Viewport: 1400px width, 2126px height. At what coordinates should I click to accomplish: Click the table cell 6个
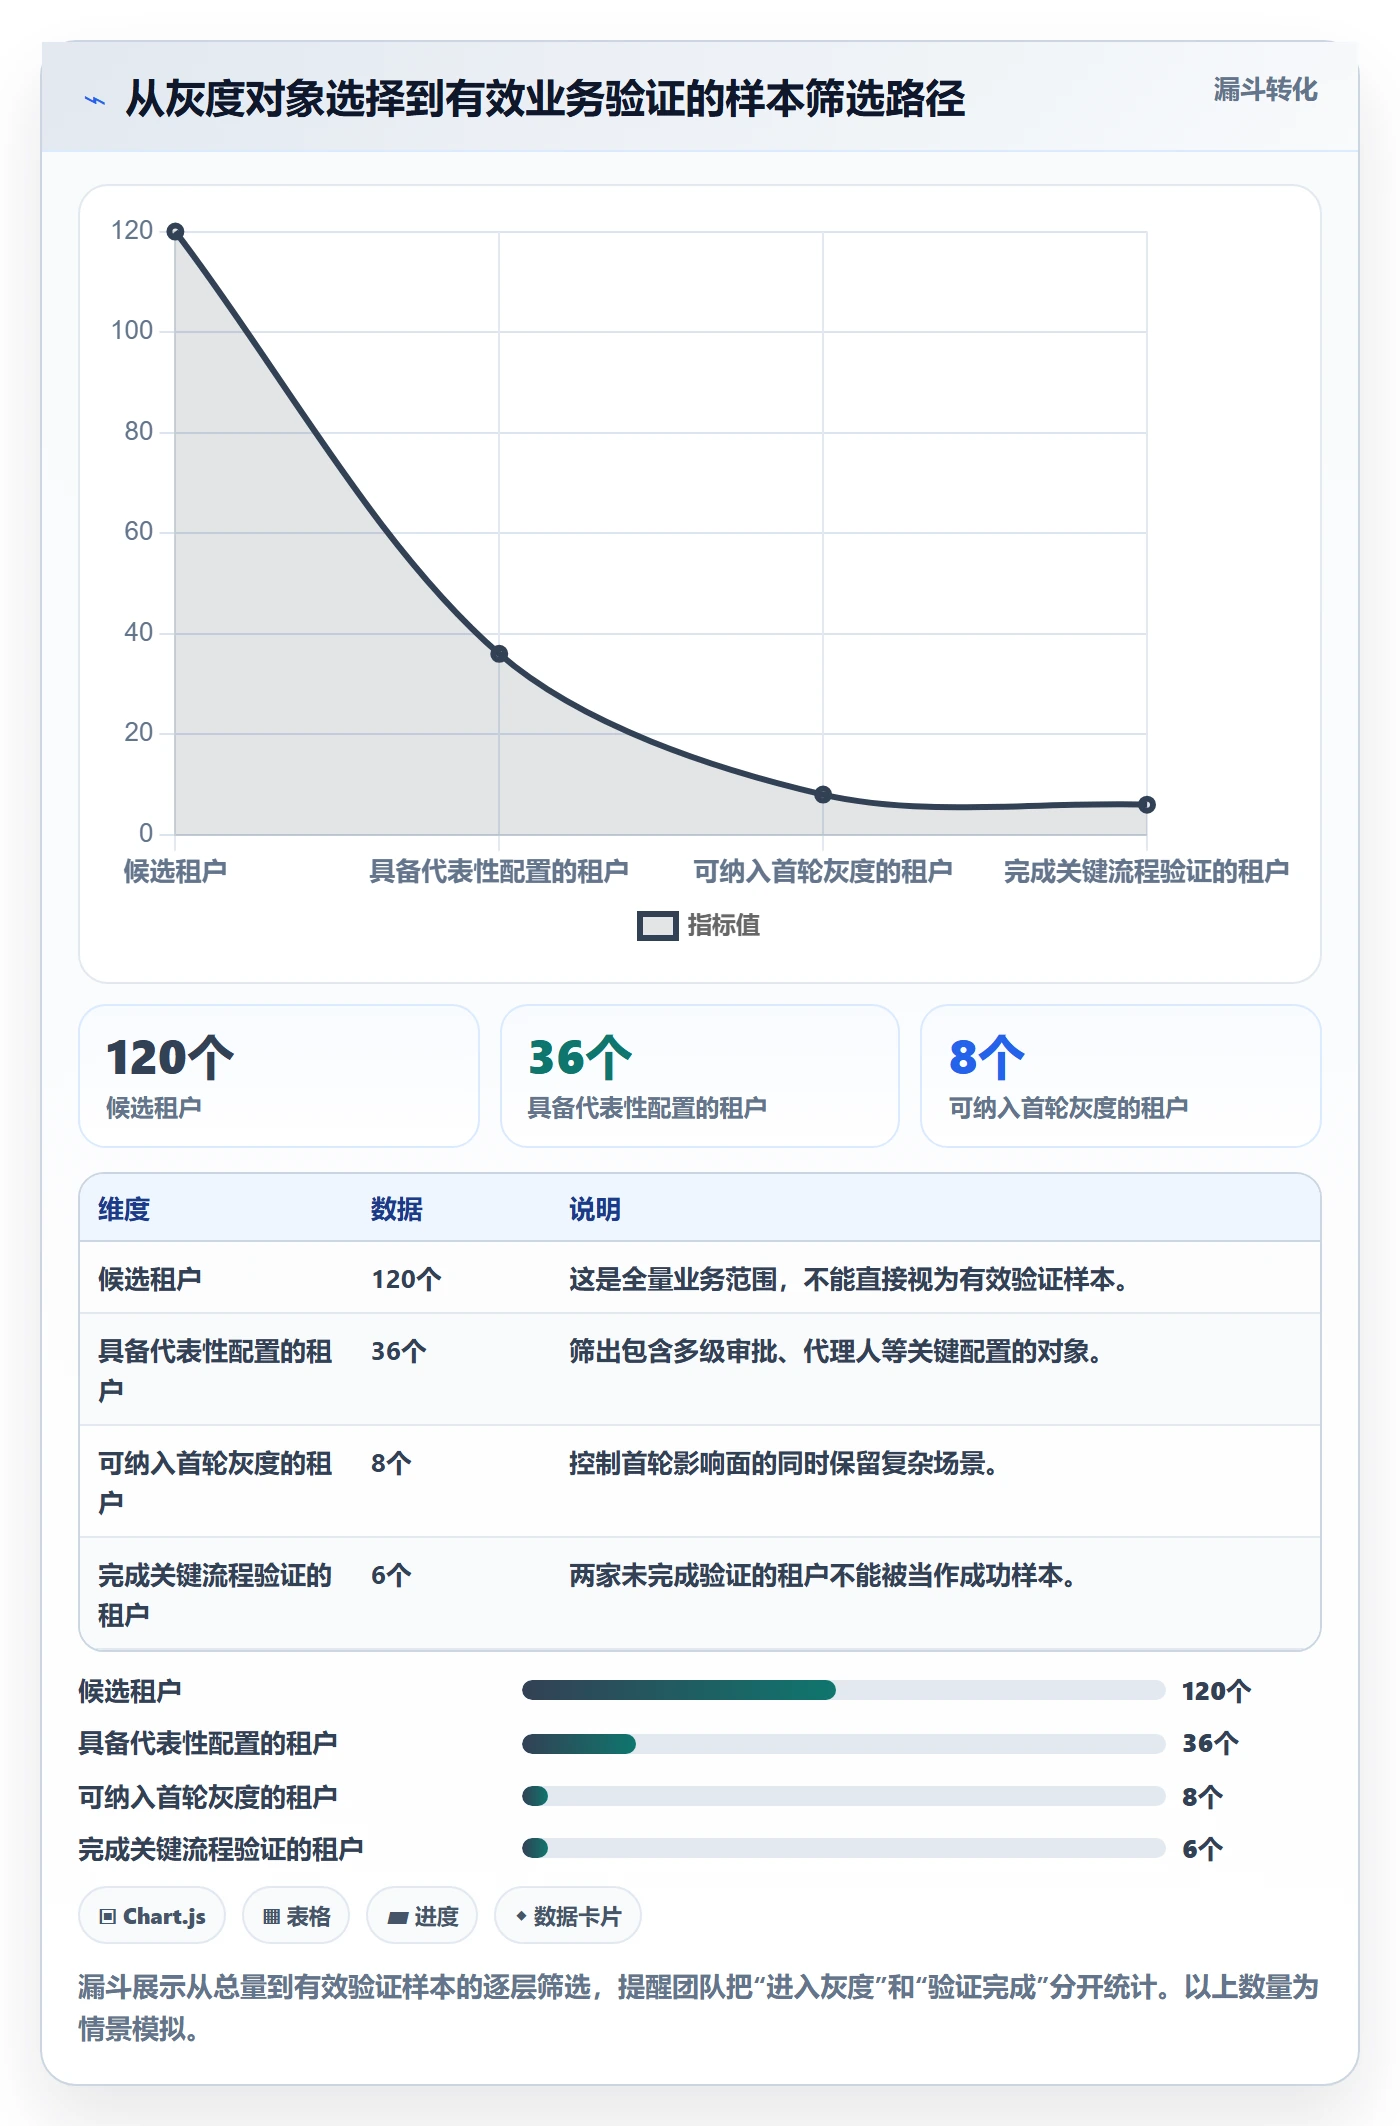coord(391,1576)
